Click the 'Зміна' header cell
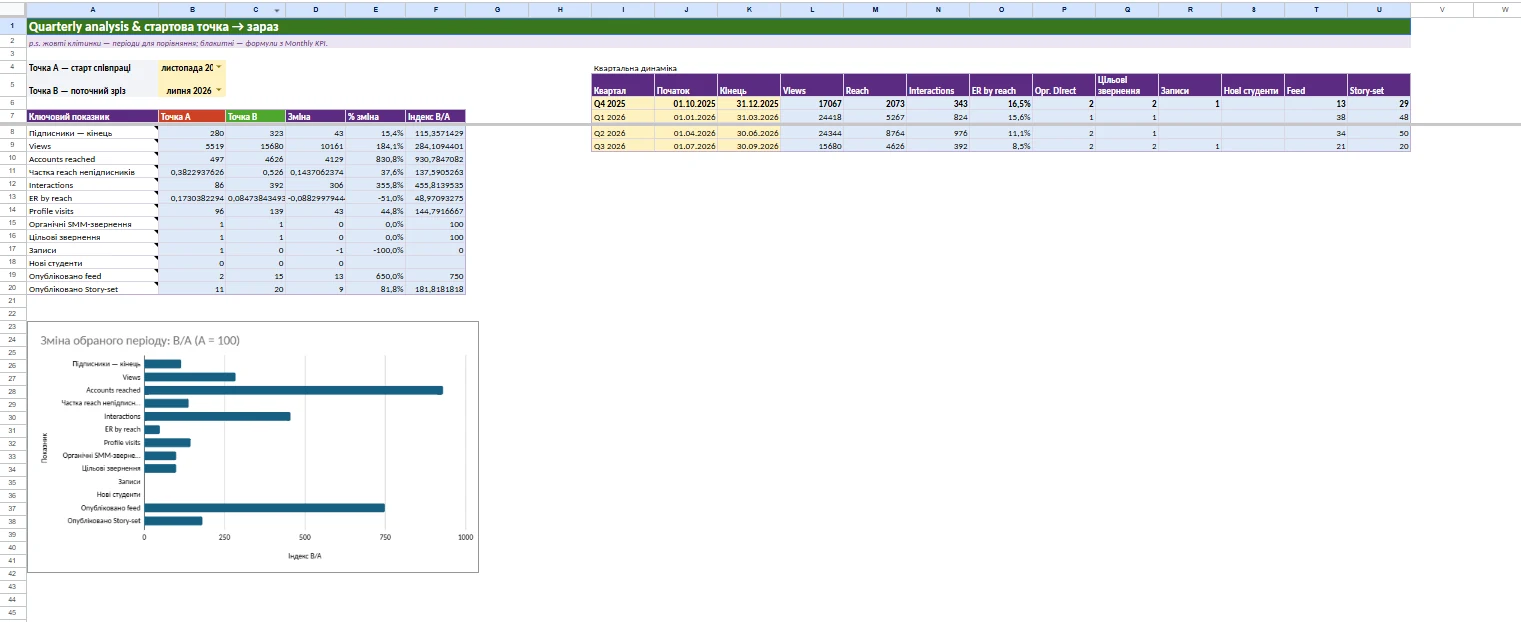The width and height of the screenshot is (1521, 622). tap(315, 116)
